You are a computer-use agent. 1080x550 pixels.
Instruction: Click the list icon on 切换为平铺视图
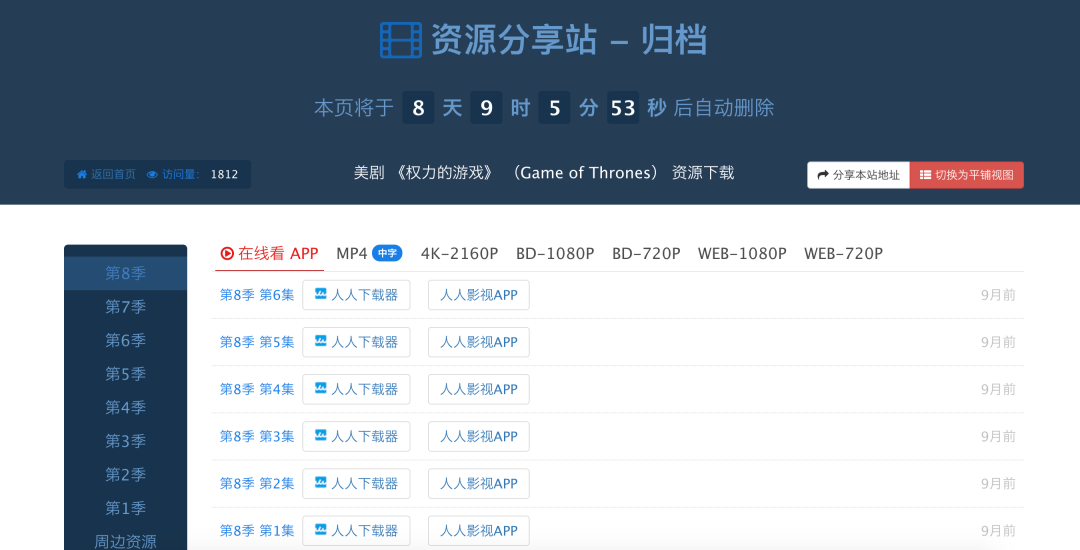point(925,175)
